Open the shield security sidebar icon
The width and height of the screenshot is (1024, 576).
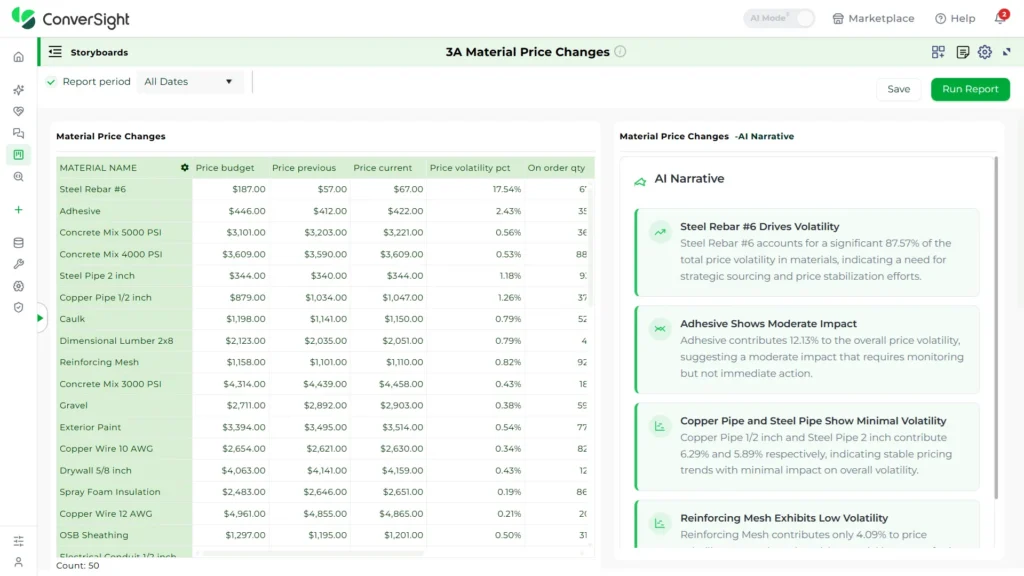(18, 308)
